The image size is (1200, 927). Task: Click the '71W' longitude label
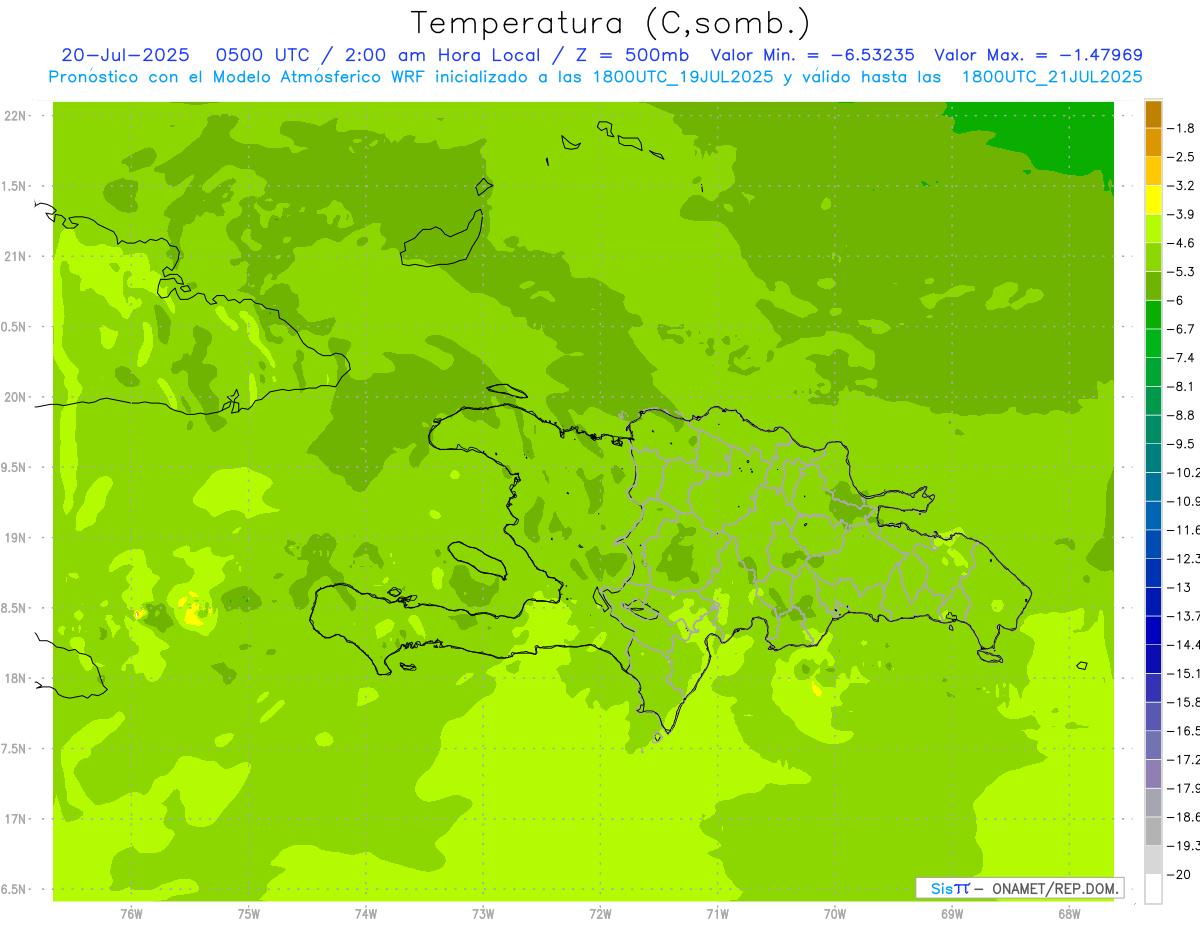[x=718, y=914]
